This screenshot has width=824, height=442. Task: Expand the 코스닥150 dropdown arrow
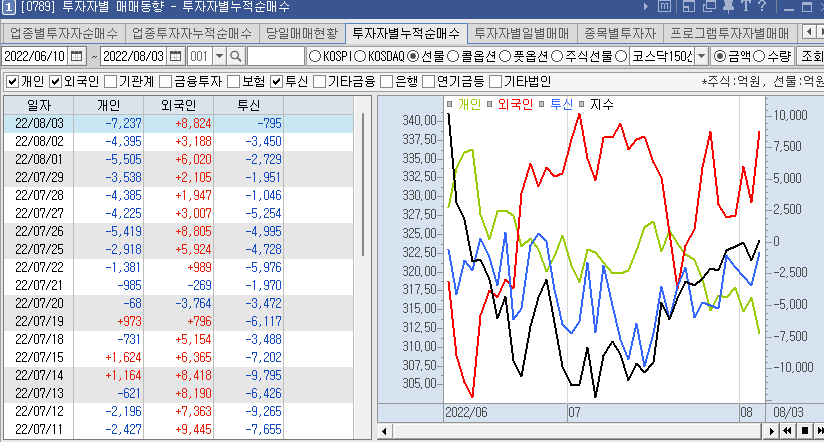[701, 56]
